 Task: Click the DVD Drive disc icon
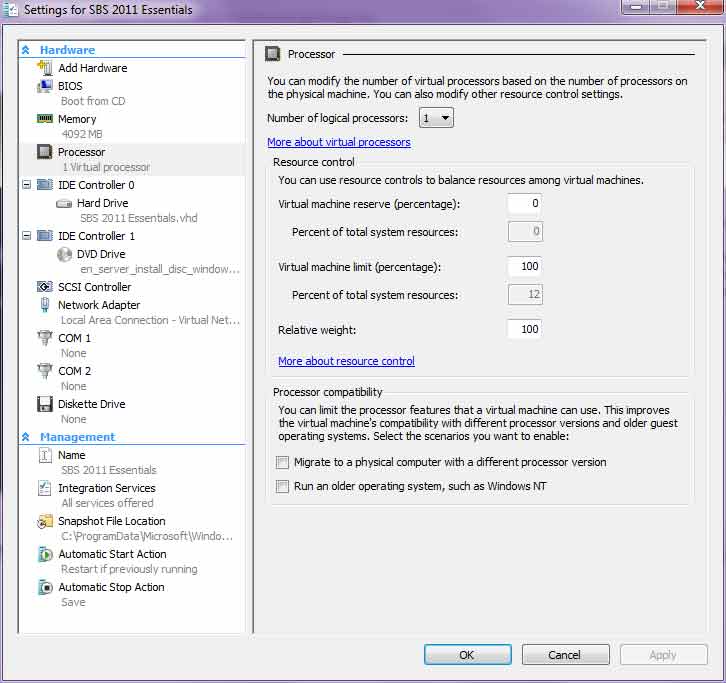pos(64,254)
